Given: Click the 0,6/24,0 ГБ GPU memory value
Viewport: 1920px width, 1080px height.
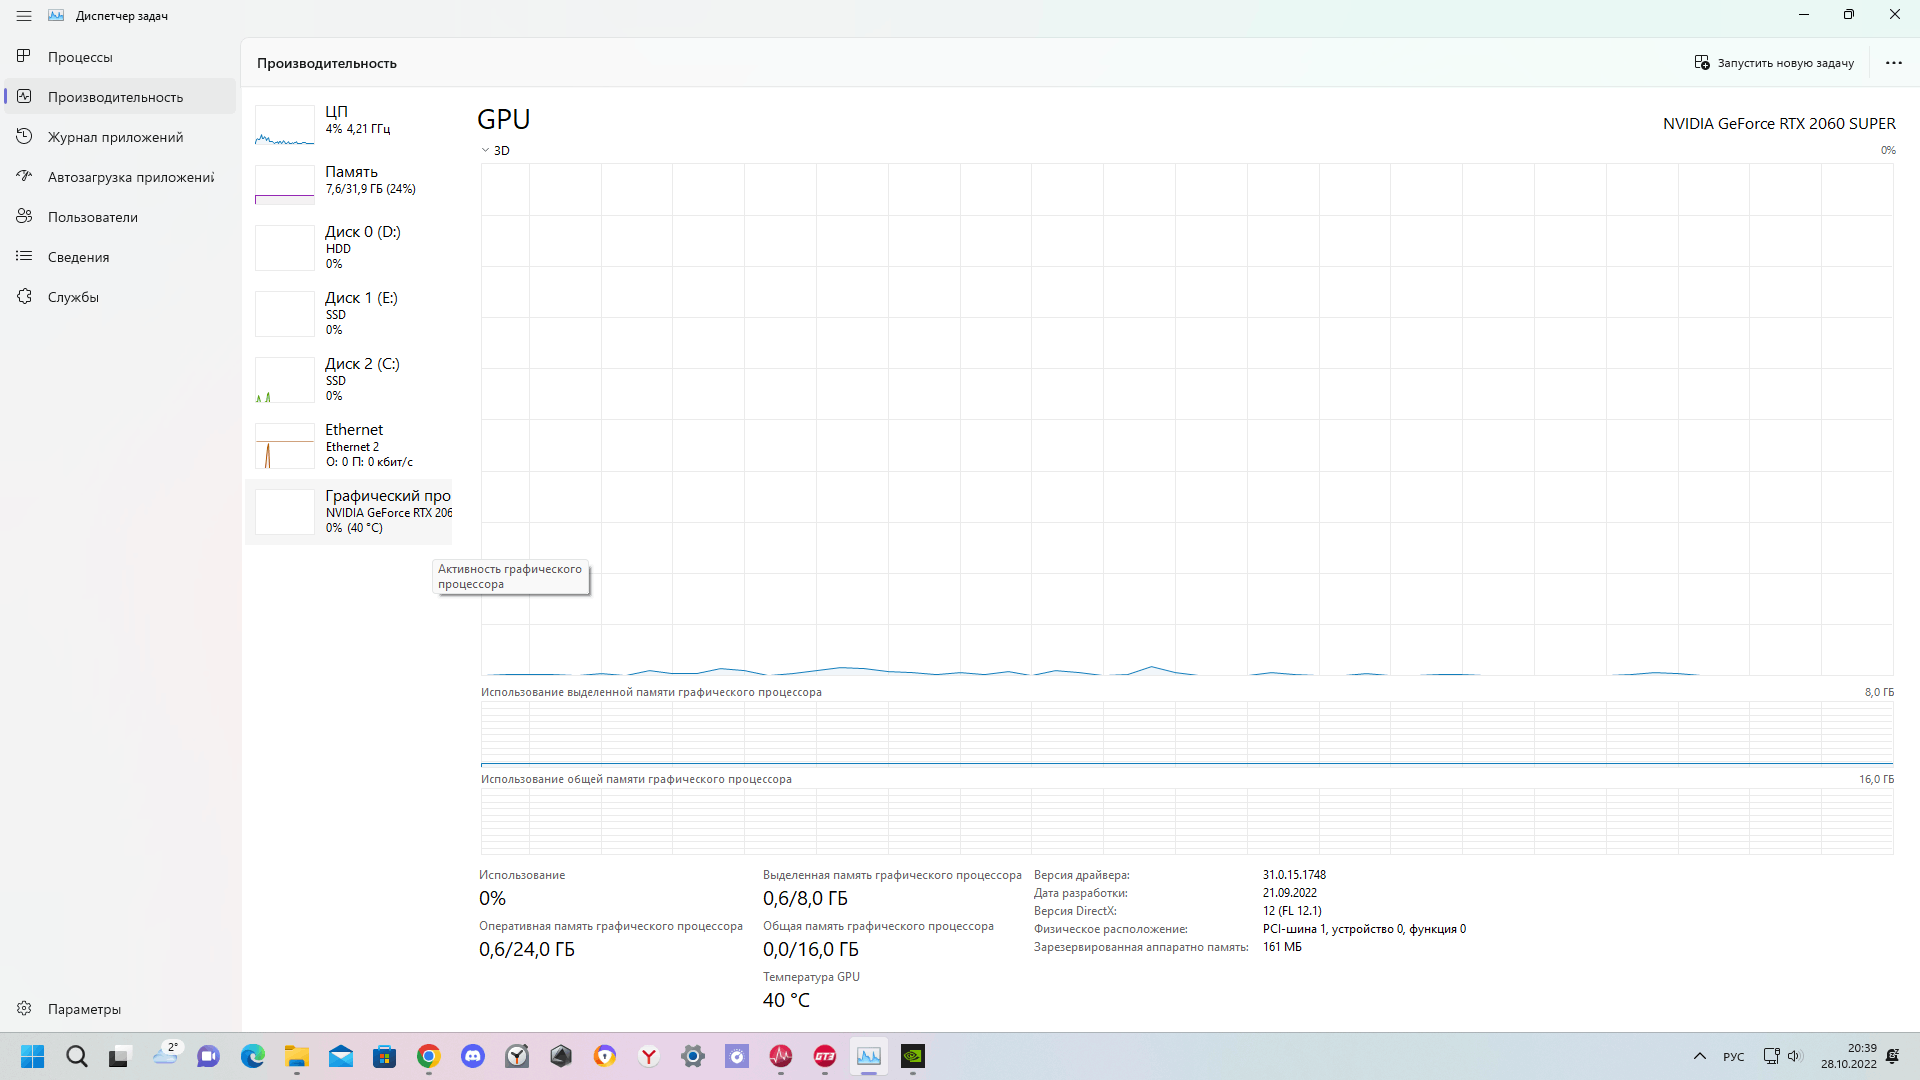Looking at the screenshot, I should tap(527, 949).
